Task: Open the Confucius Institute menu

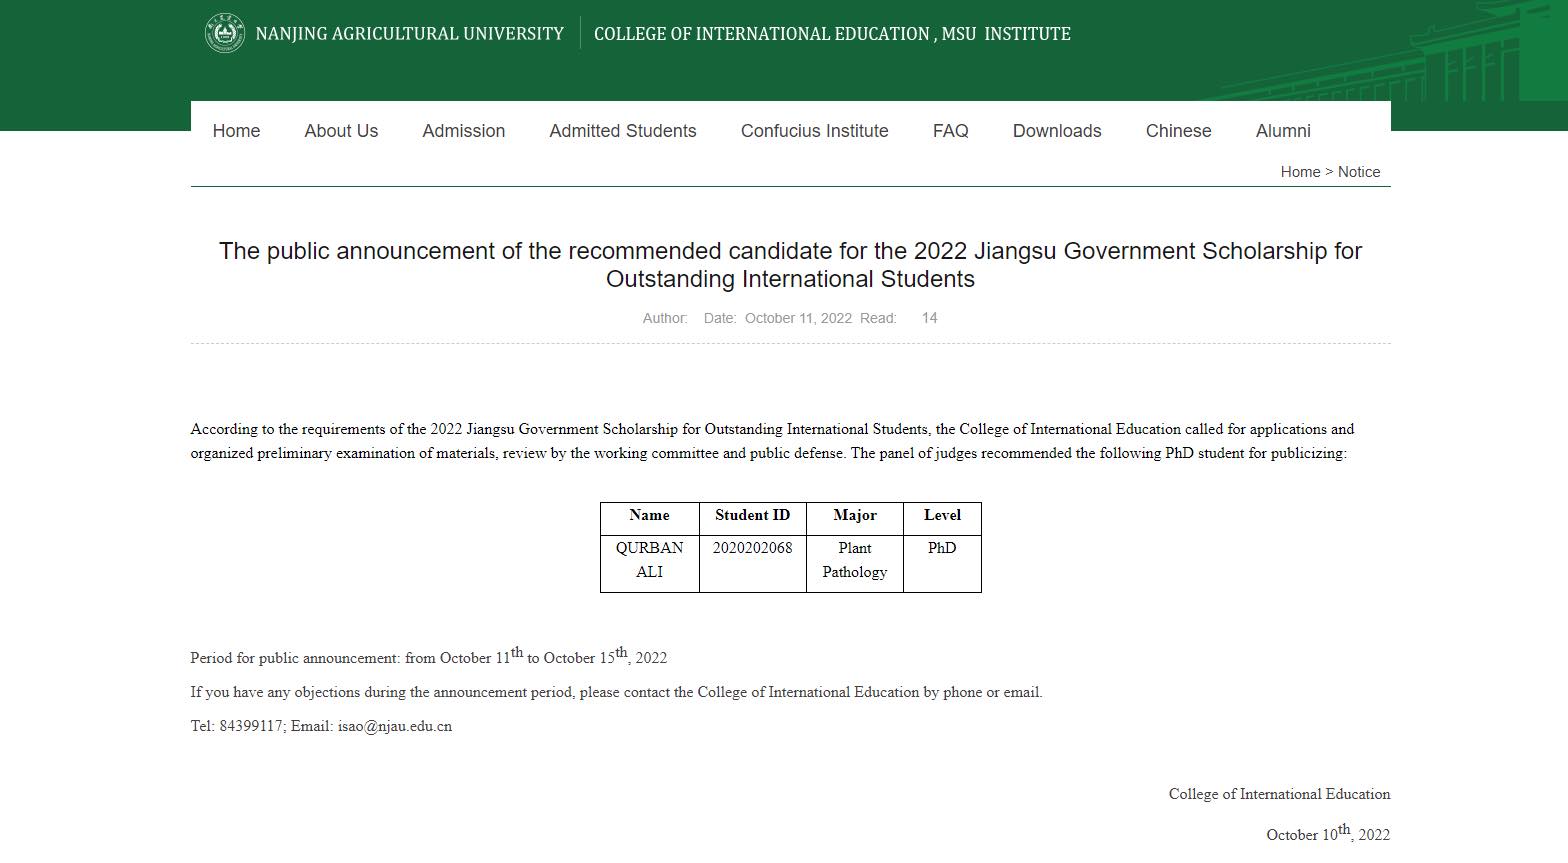Action: coord(814,131)
